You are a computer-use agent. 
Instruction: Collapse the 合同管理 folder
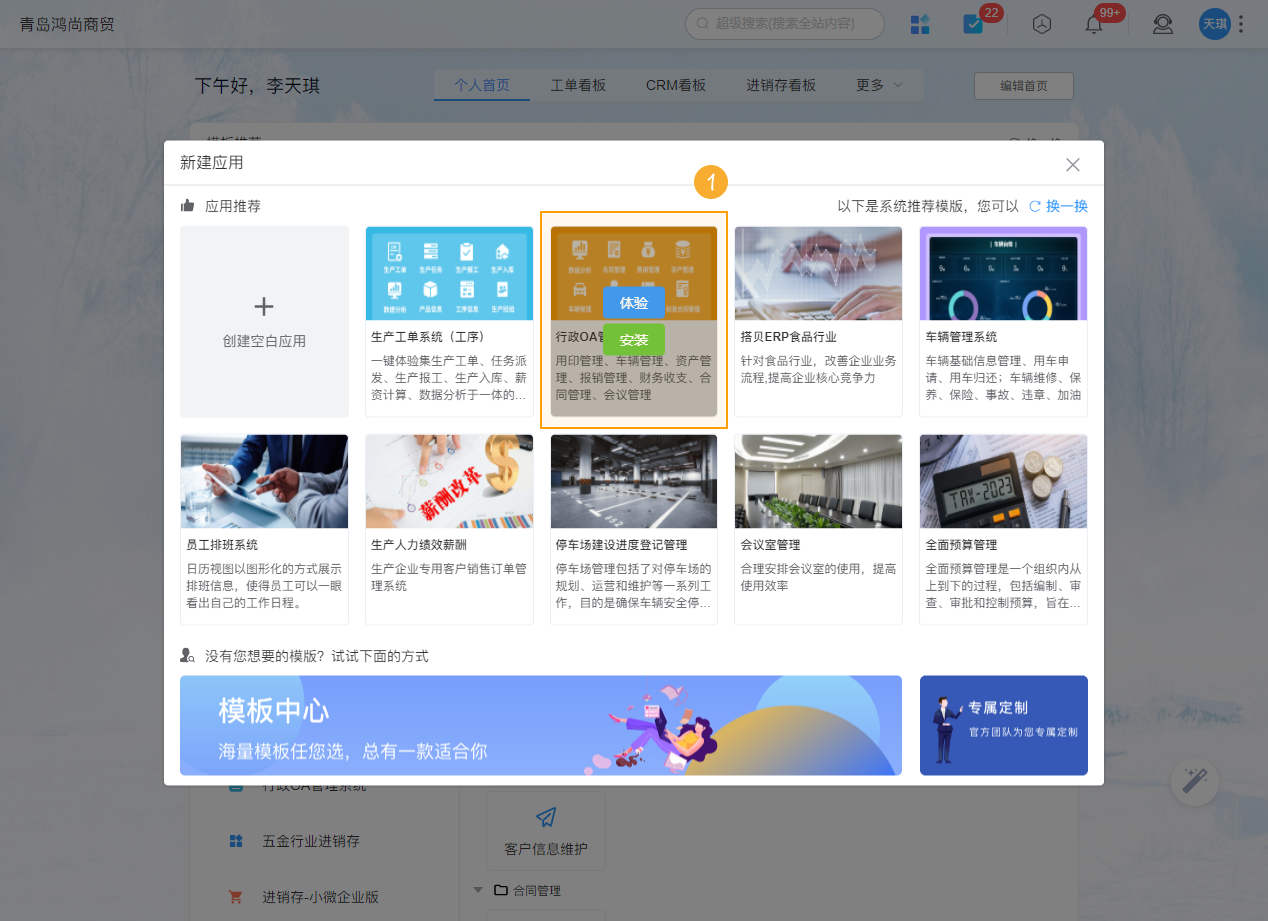pyautogui.click(x=478, y=890)
